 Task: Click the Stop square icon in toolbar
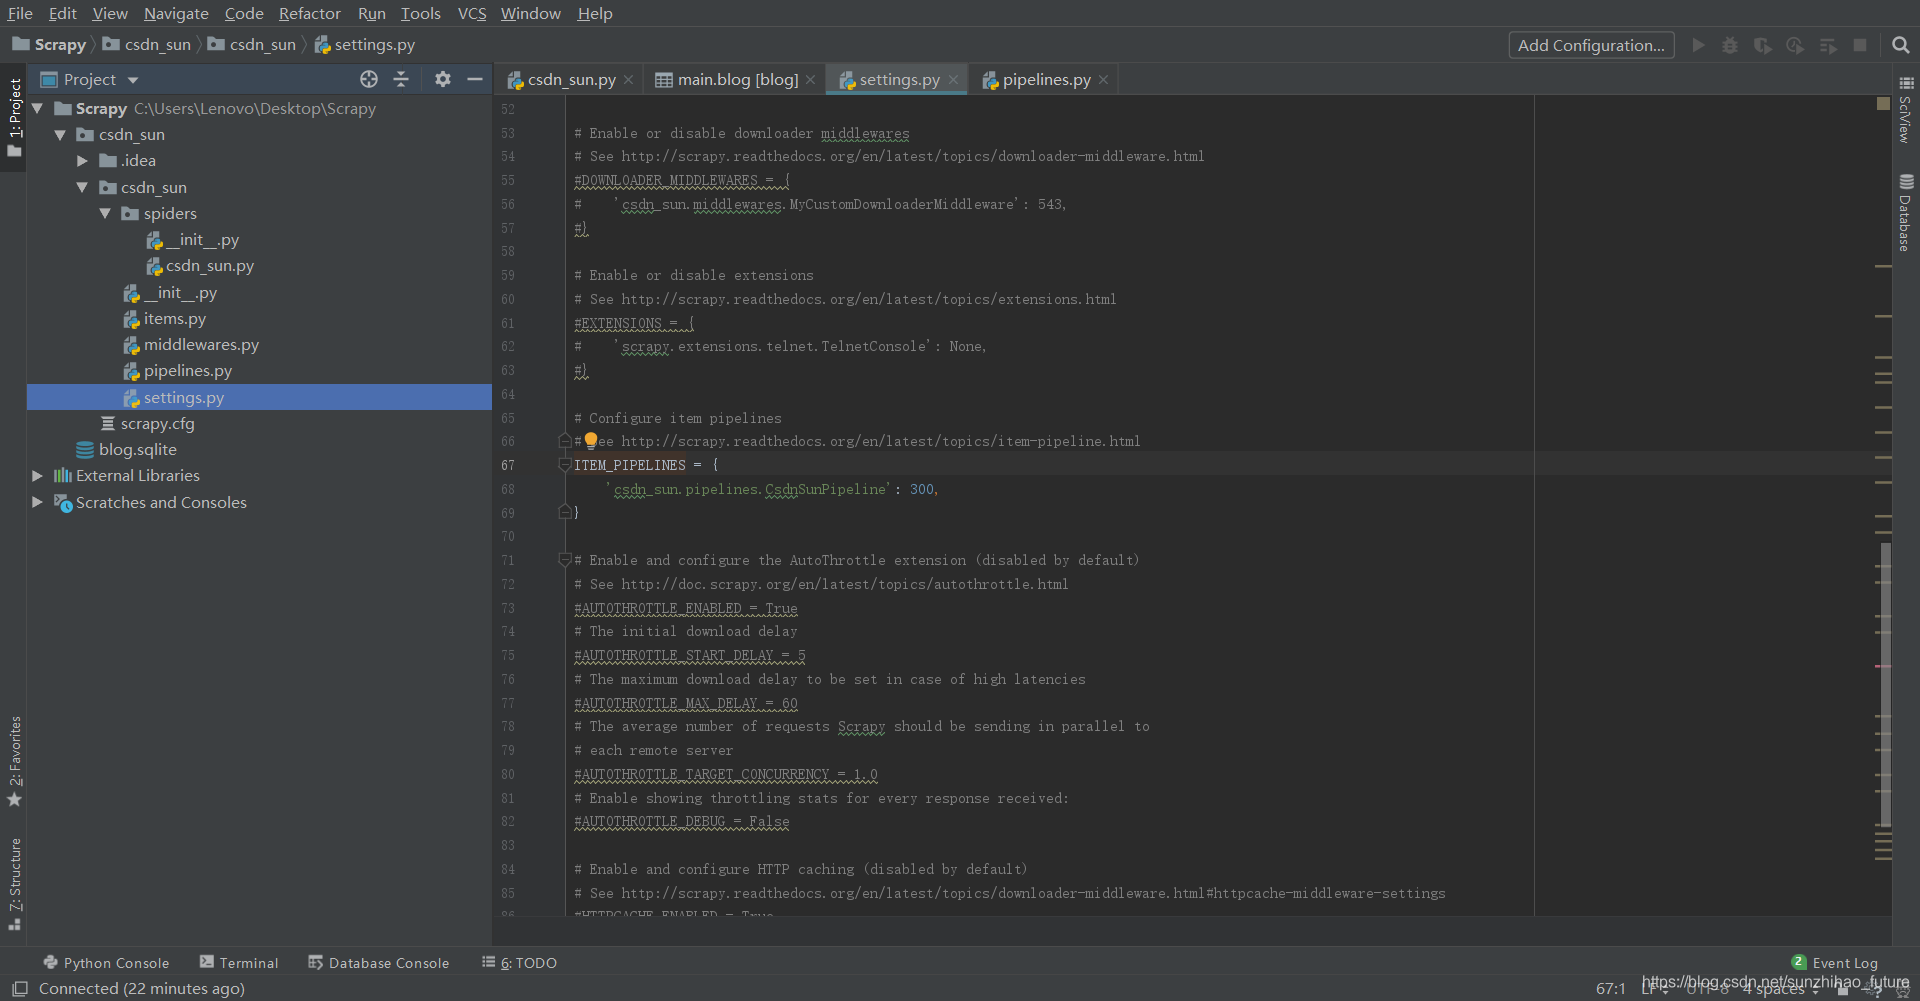click(1860, 45)
